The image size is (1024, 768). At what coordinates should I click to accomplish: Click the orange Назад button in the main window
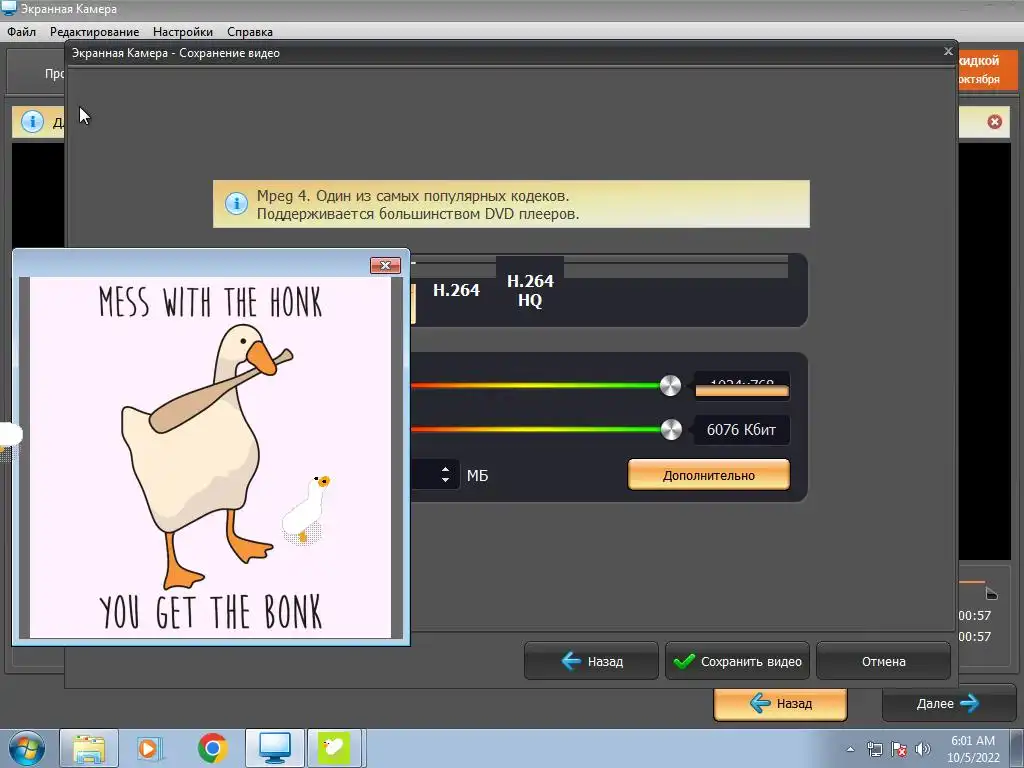coord(780,703)
